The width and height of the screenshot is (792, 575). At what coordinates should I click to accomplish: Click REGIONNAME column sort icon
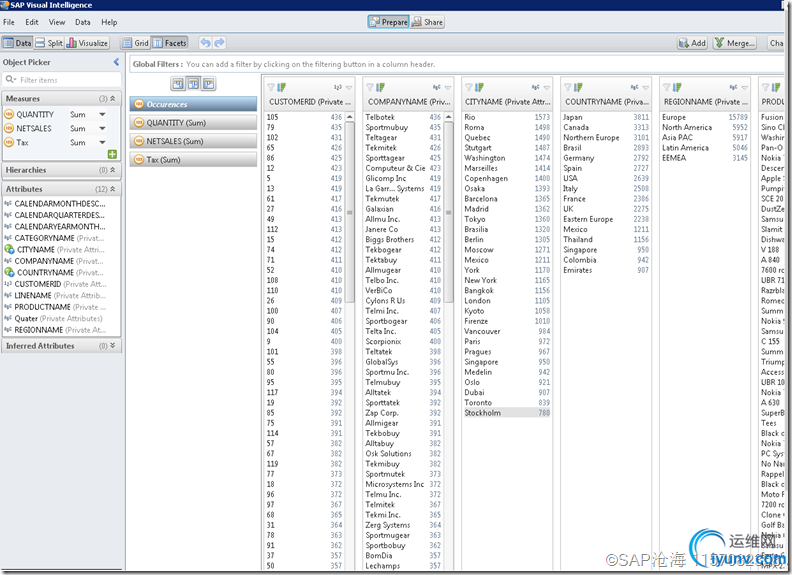point(677,87)
